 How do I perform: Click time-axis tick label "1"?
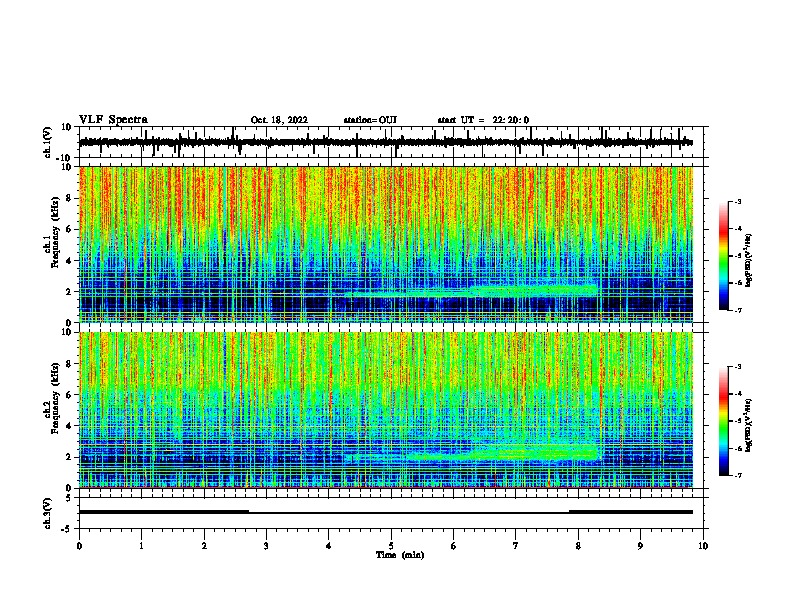(141, 546)
